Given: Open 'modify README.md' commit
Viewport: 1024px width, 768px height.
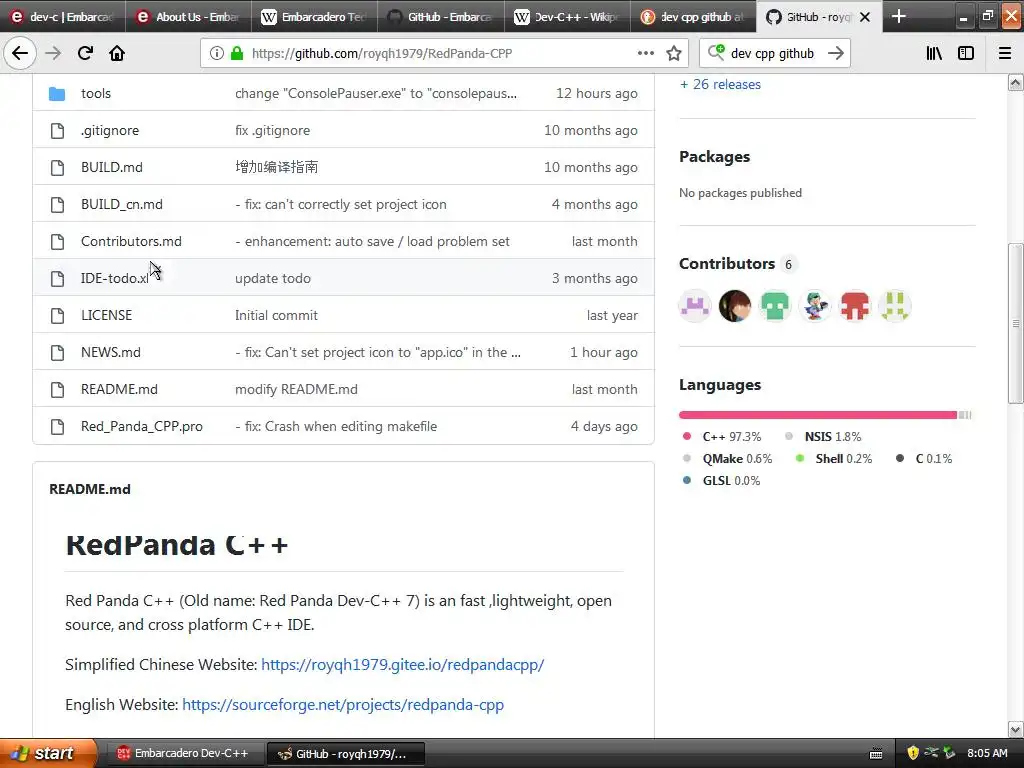Looking at the screenshot, I should point(296,389).
